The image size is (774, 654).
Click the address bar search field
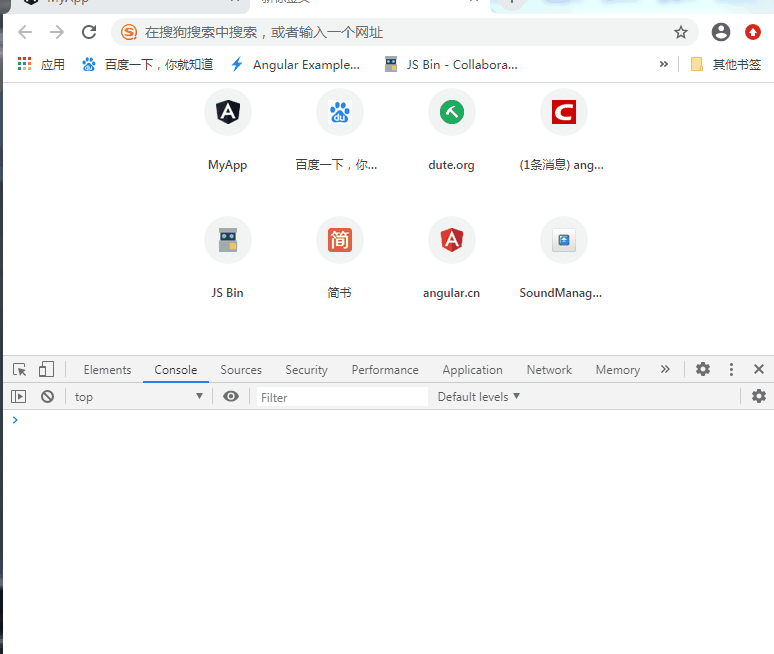pos(405,33)
